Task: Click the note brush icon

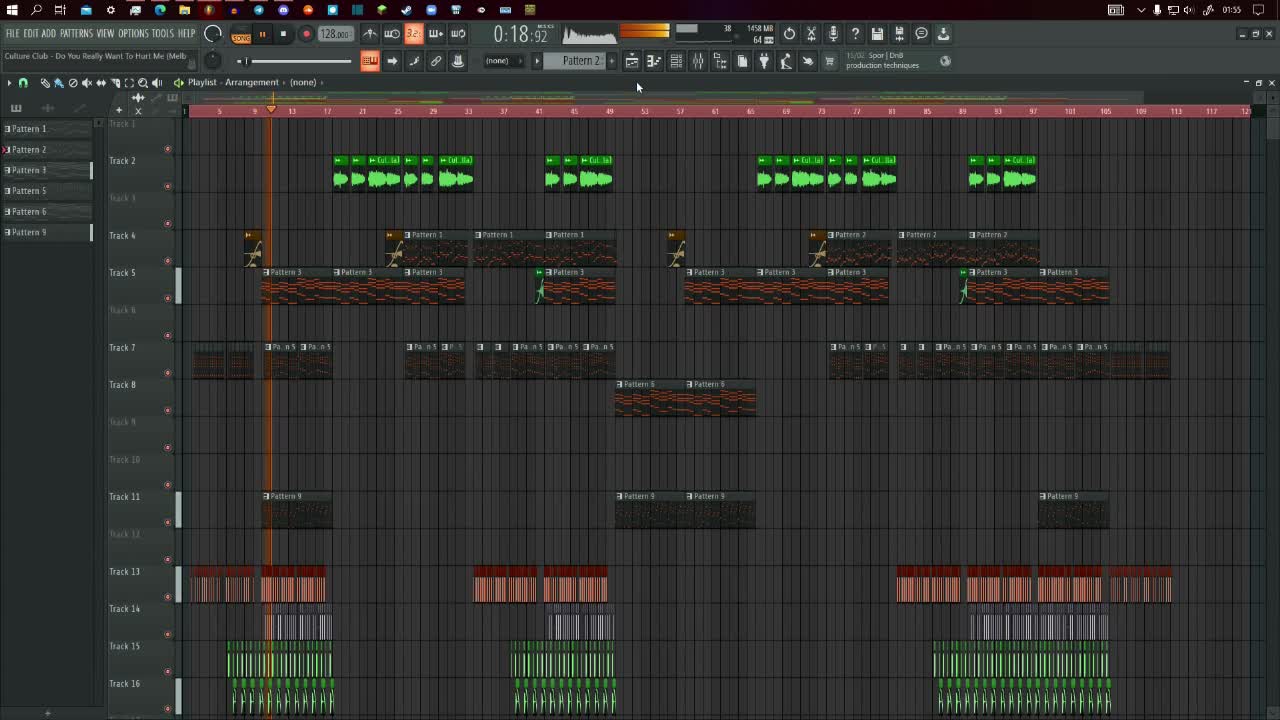Action: (x=414, y=61)
